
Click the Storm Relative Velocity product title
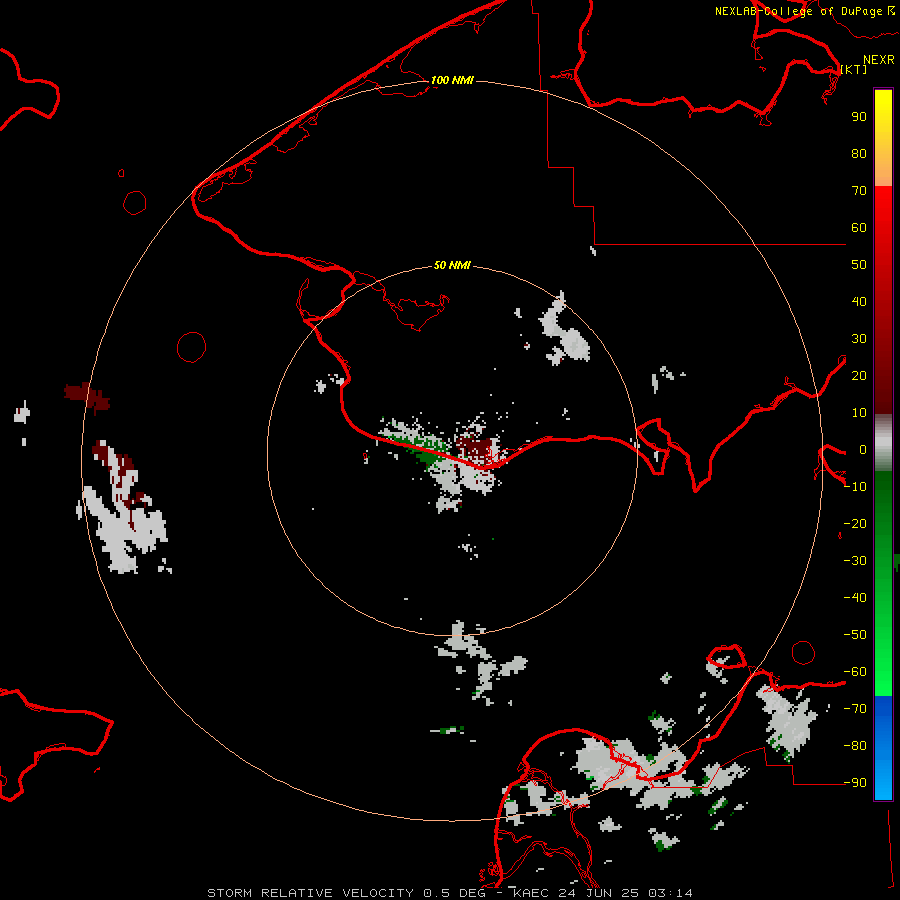(x=450, y=893)
